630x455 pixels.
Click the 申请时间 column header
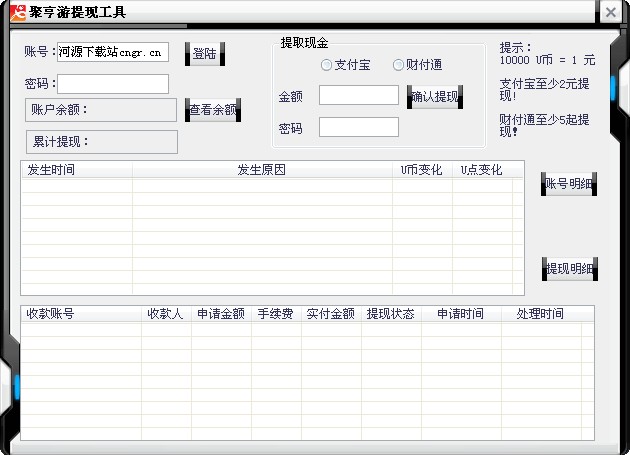[x=459, y=314]
